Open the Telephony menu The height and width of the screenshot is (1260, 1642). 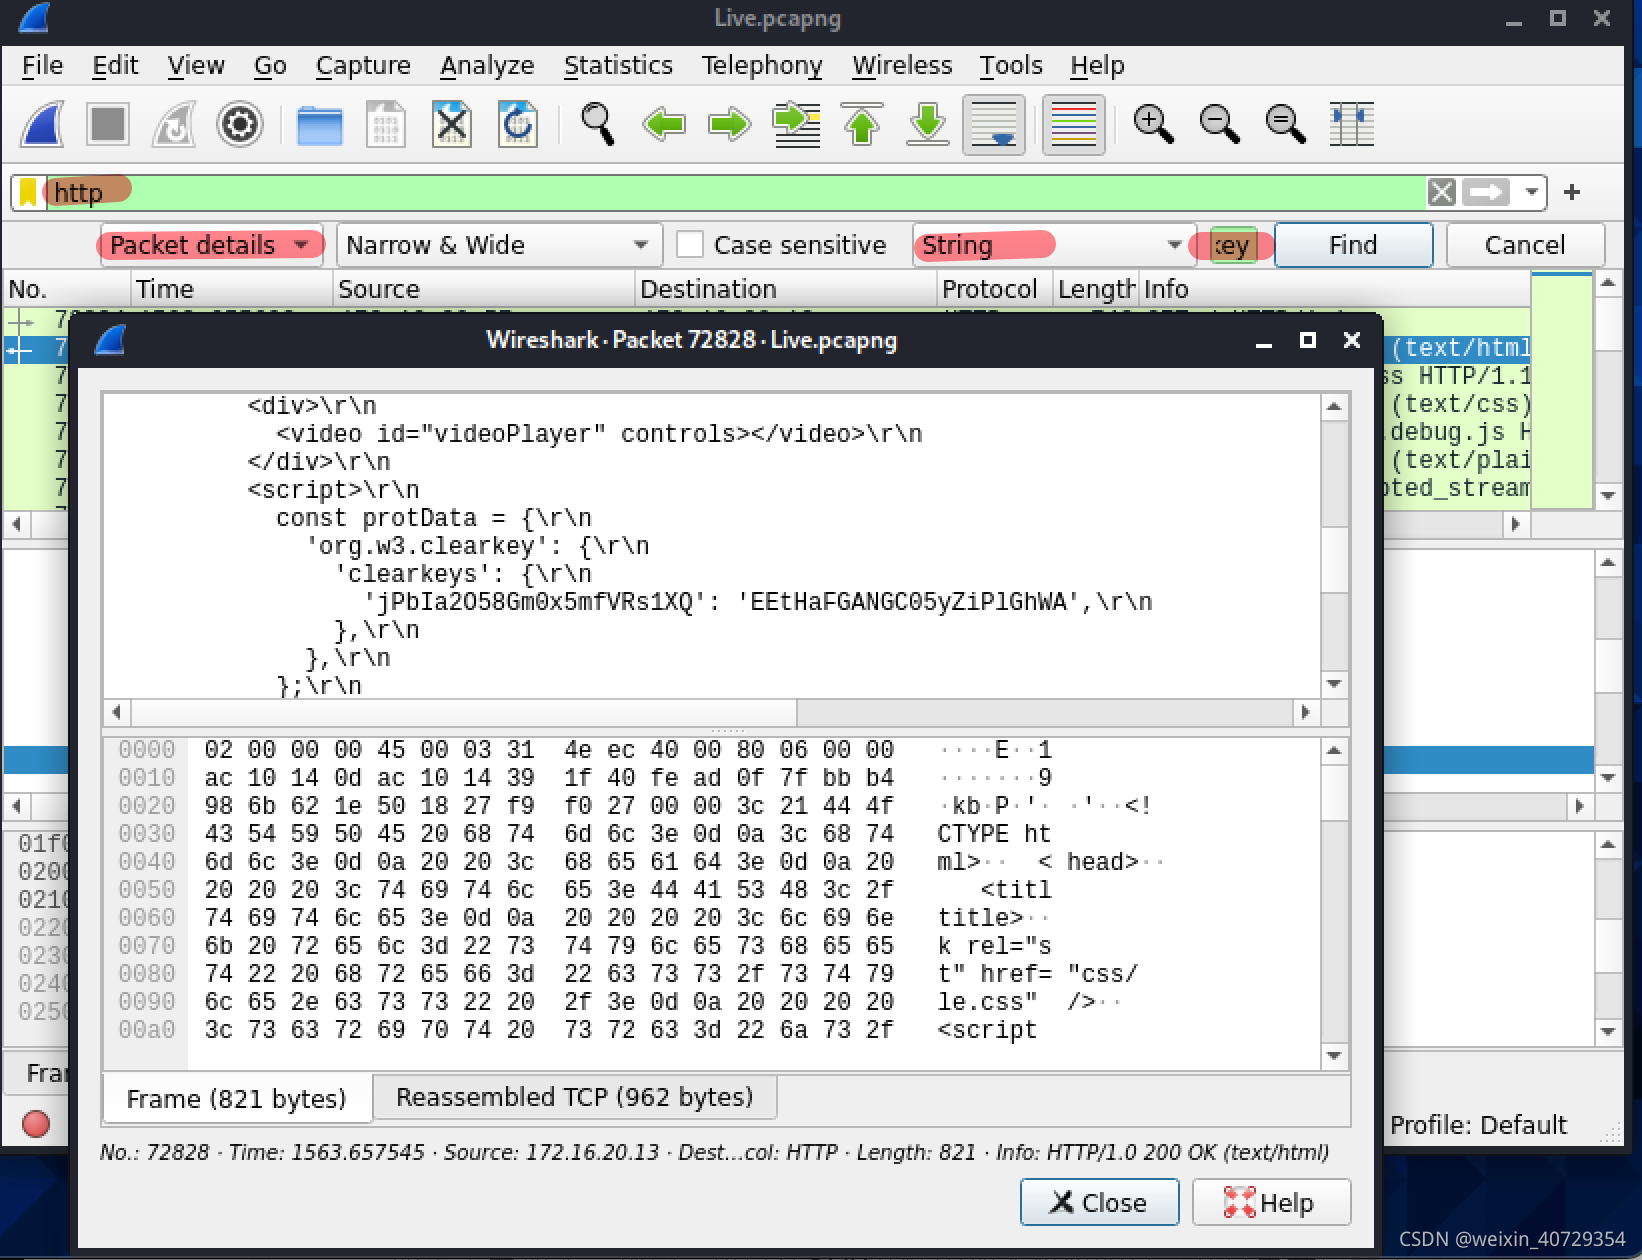pyautogui.click(x=762, y=65)
